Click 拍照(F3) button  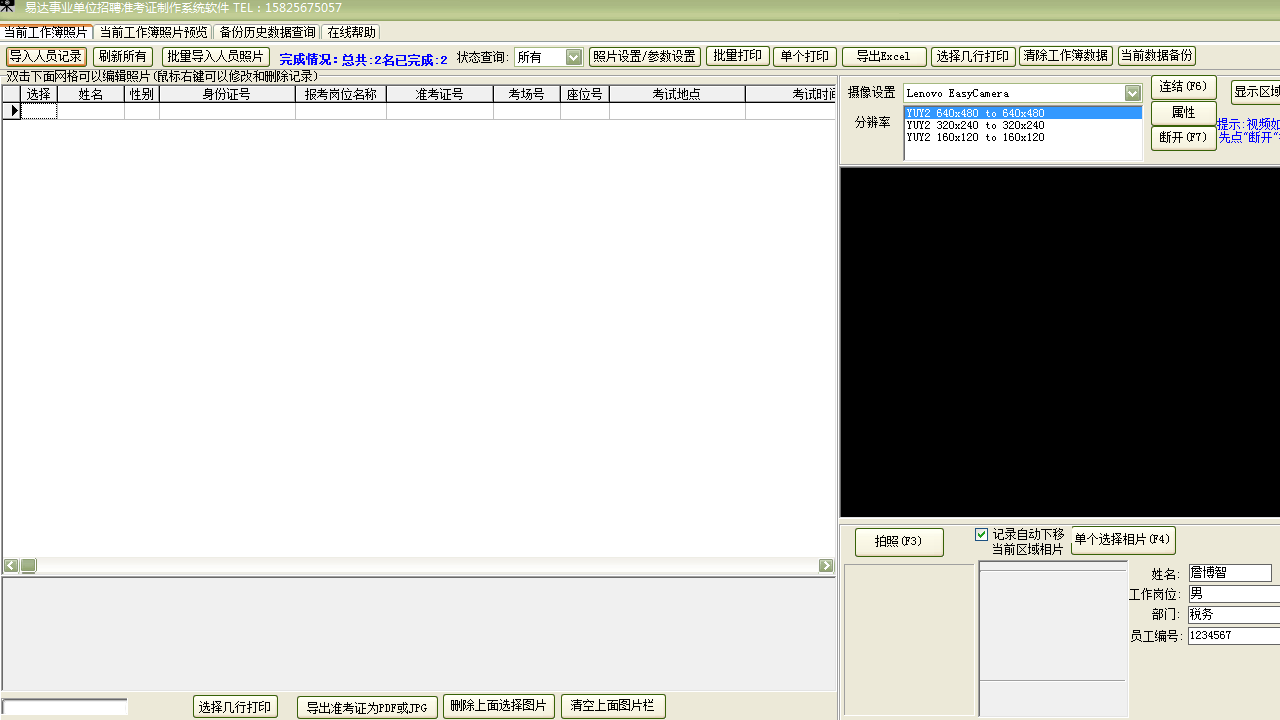click(899, 542)
